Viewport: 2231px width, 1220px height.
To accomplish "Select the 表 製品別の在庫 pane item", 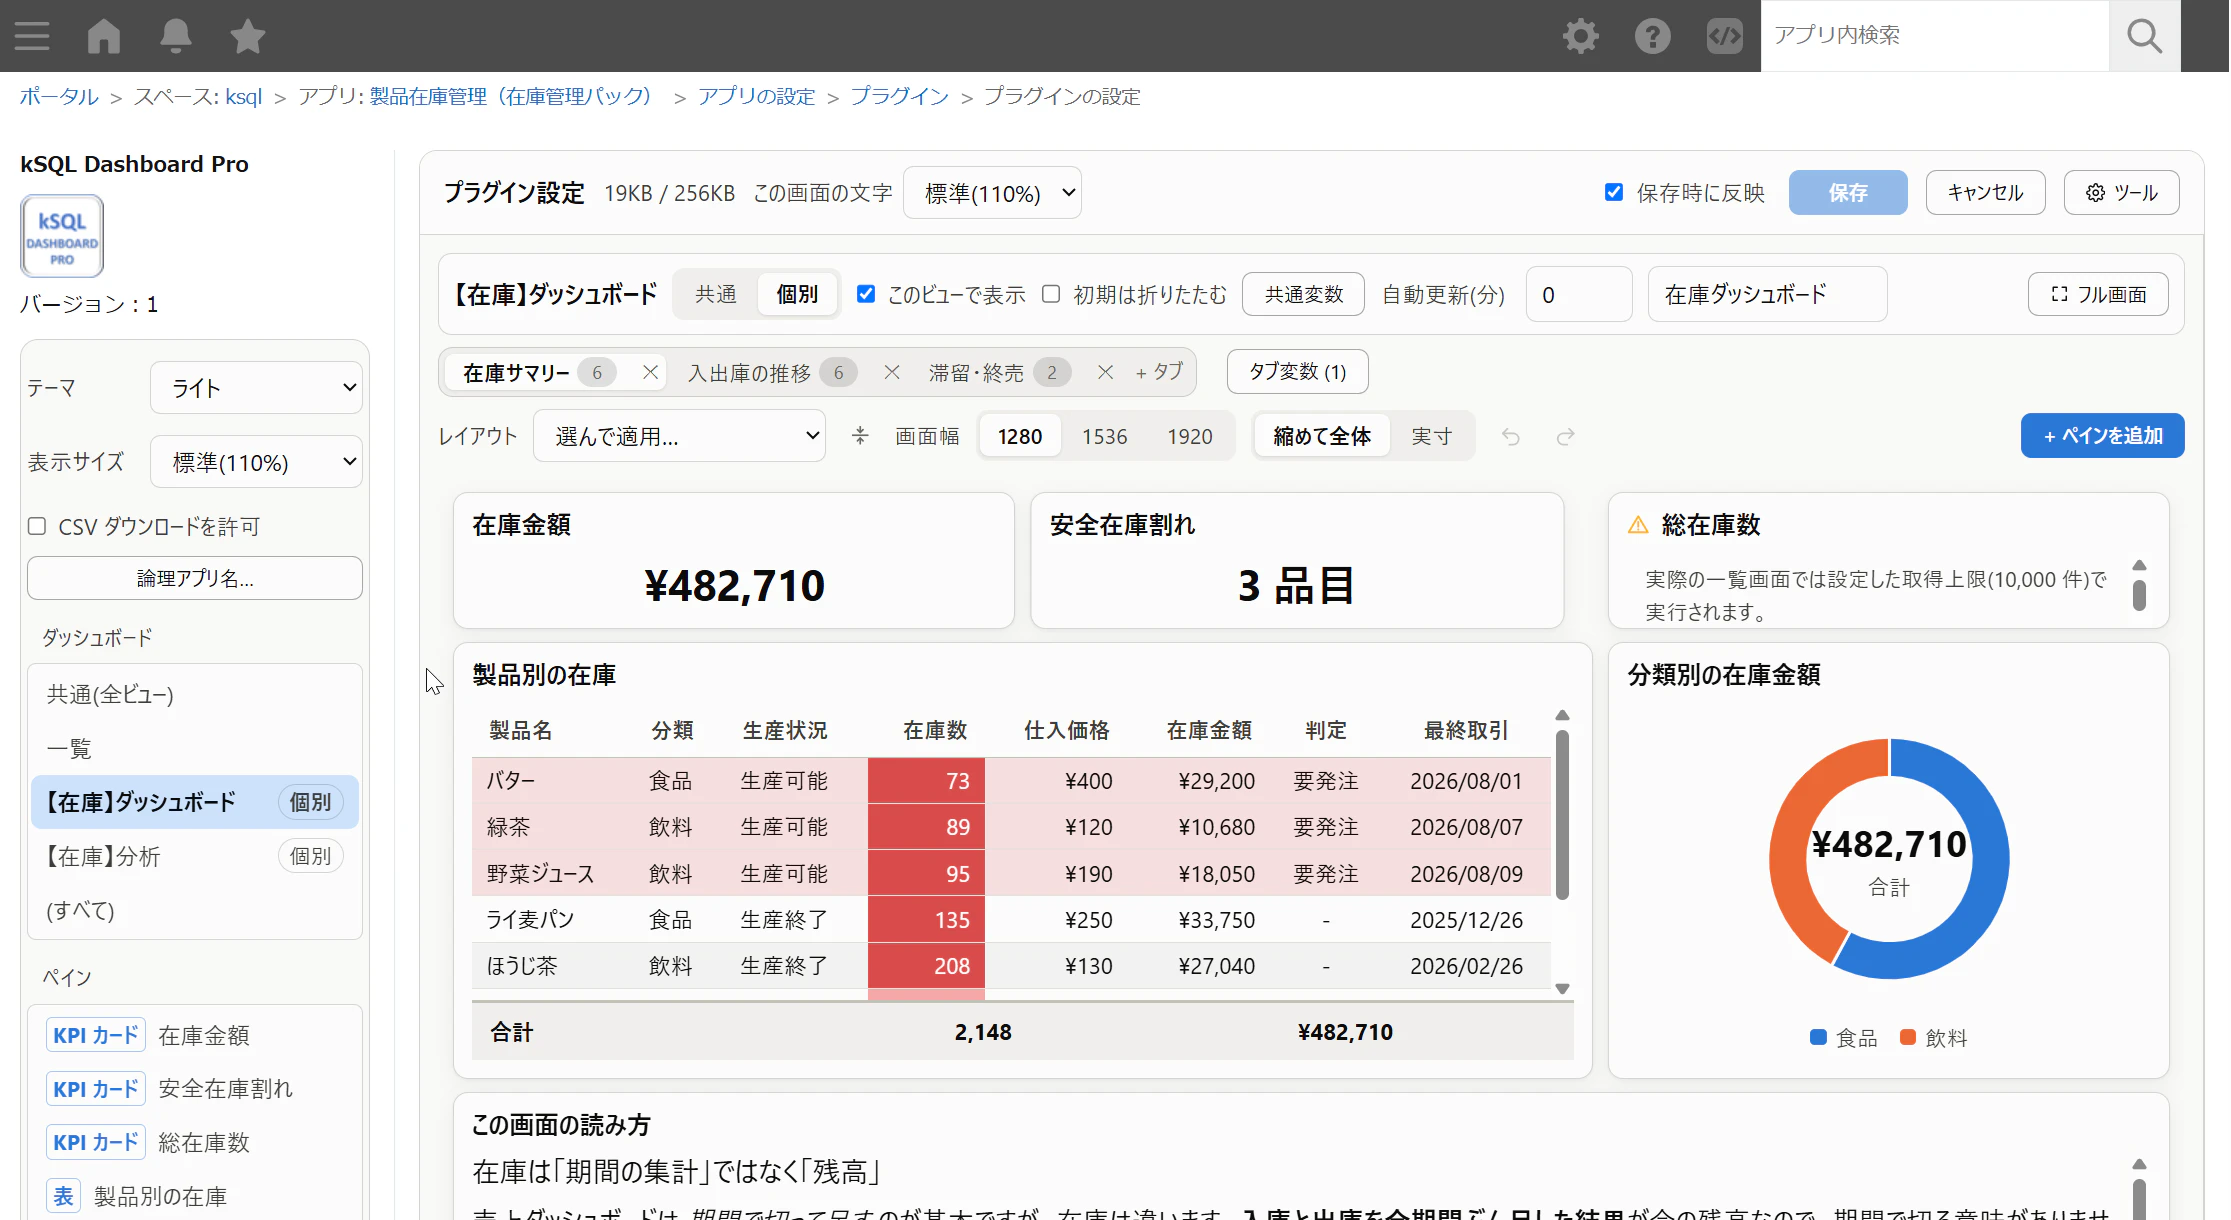I will click(x=195, y=1196).
